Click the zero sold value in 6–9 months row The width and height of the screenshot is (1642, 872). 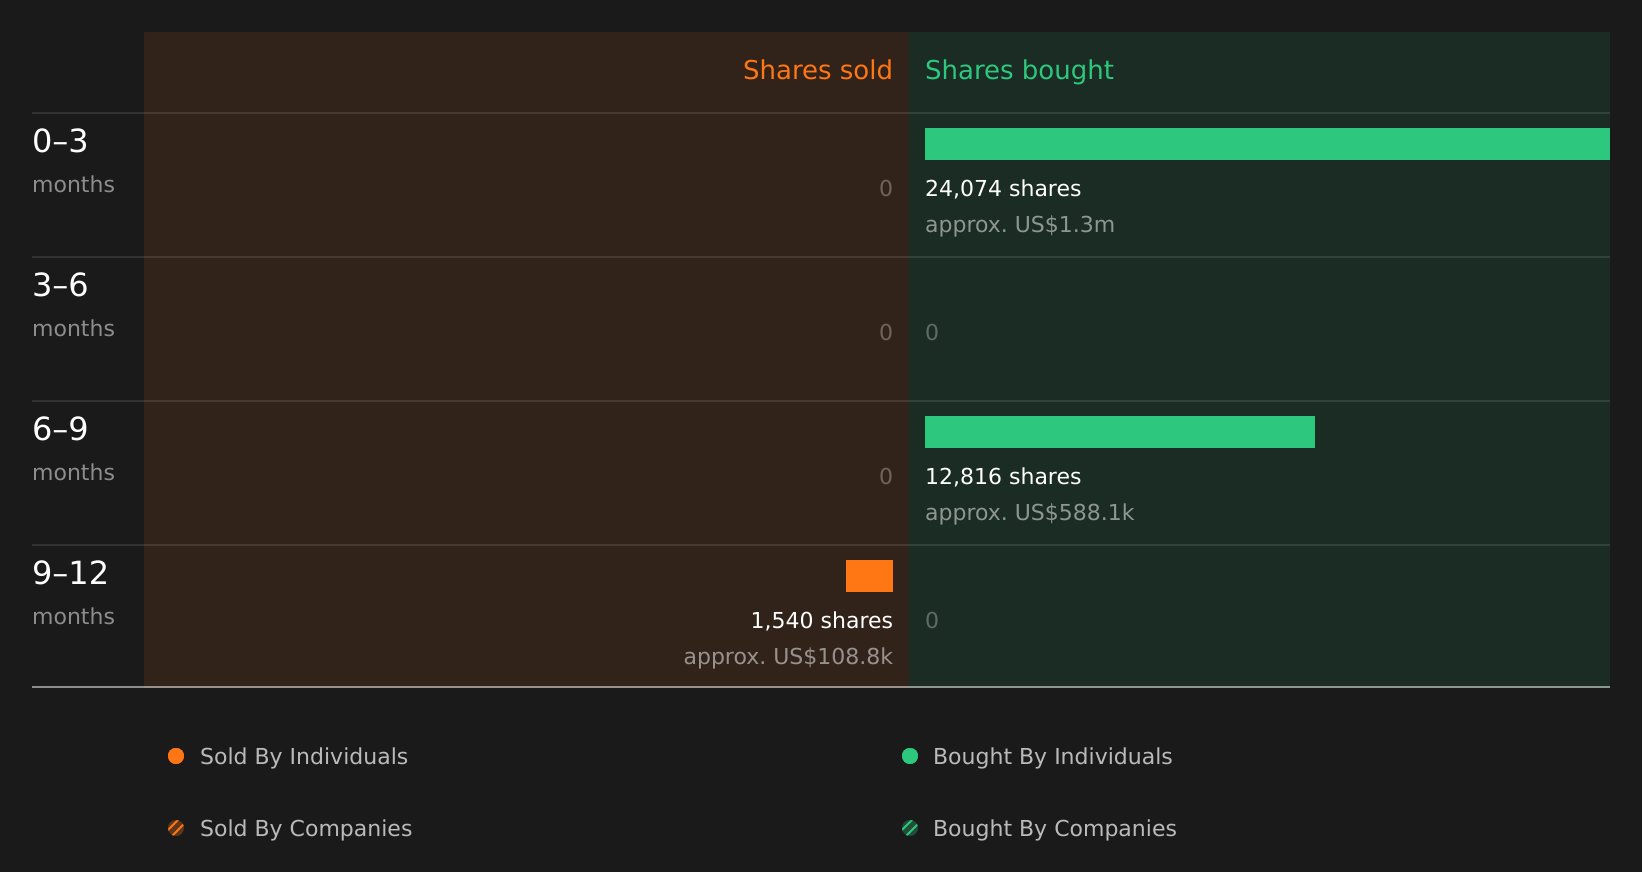(x=886, y=477)
